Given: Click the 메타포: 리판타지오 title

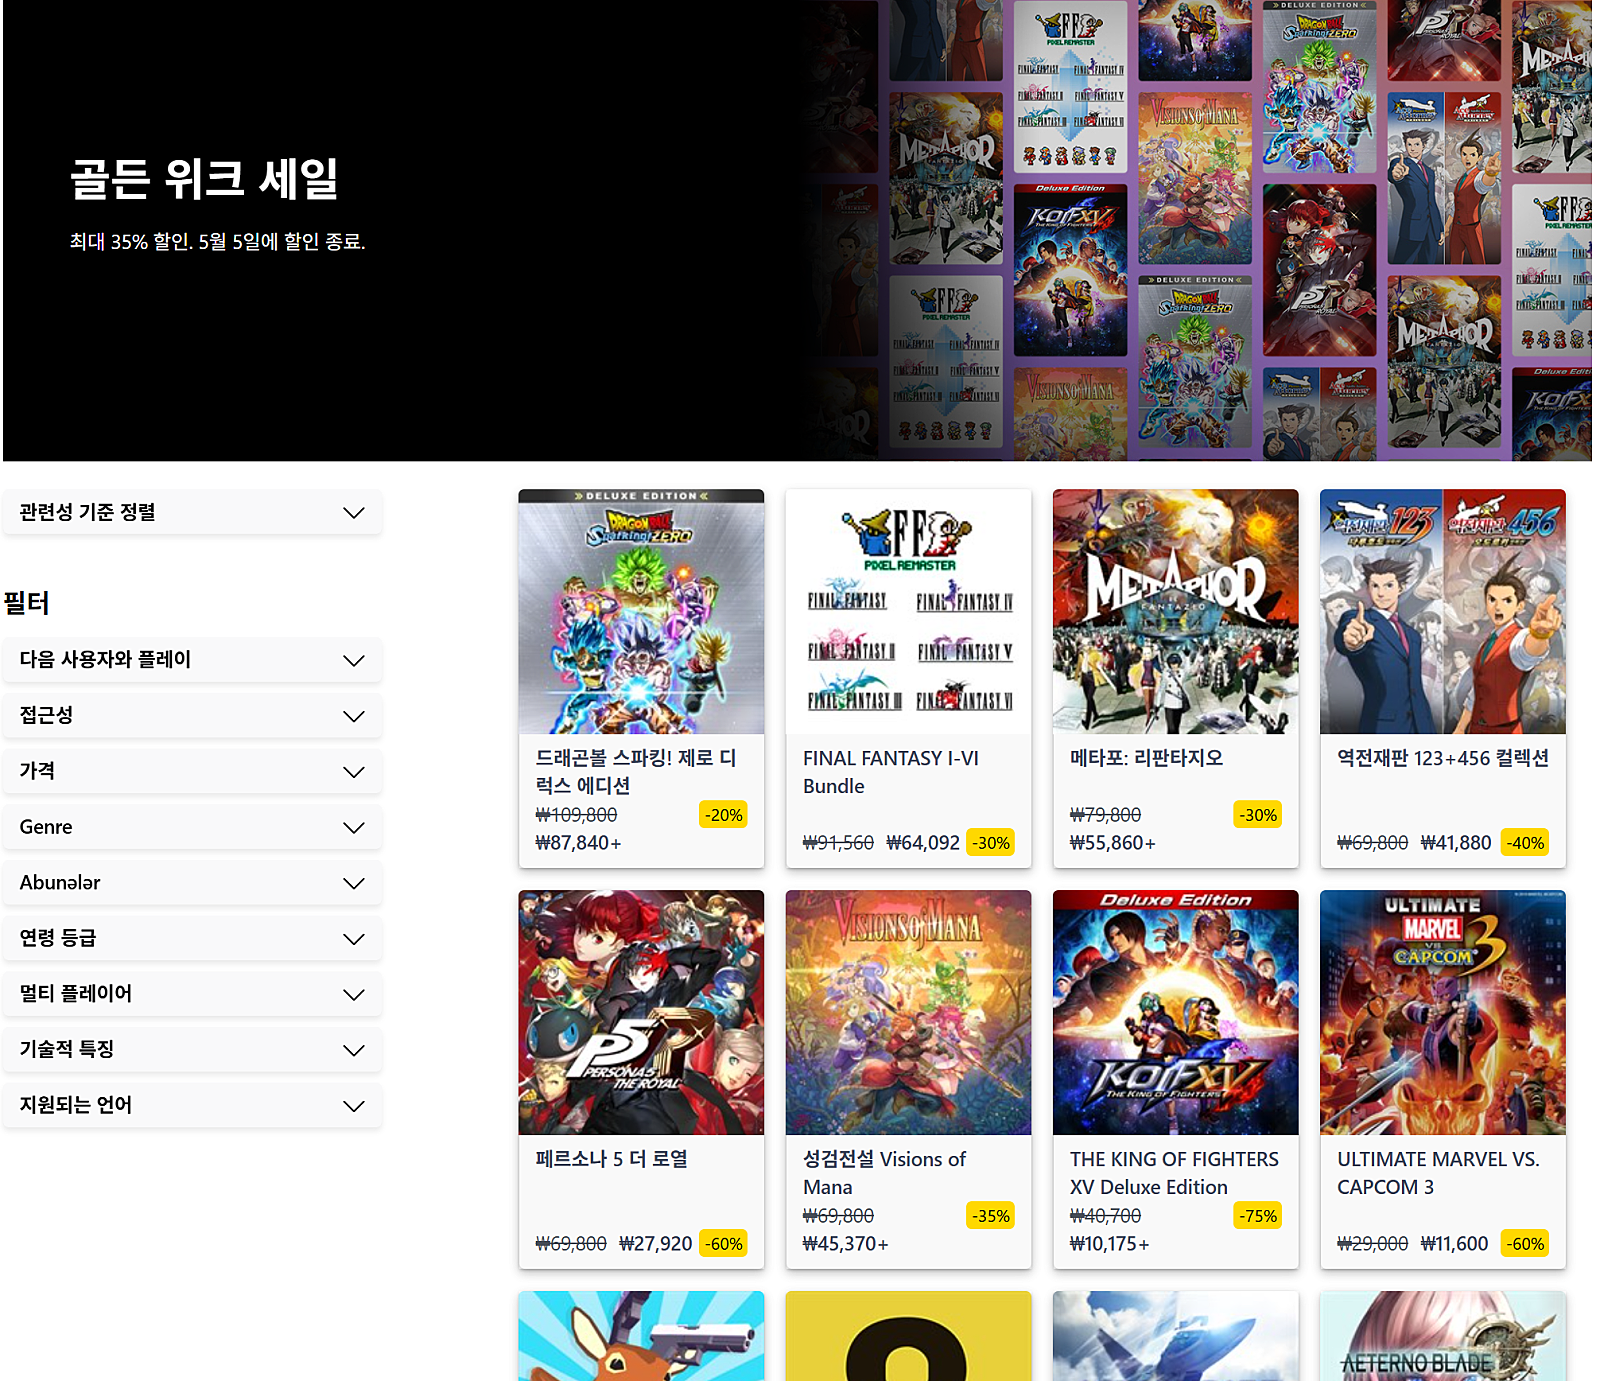Looking at the screenshot, I should [x=1147, y=758].
